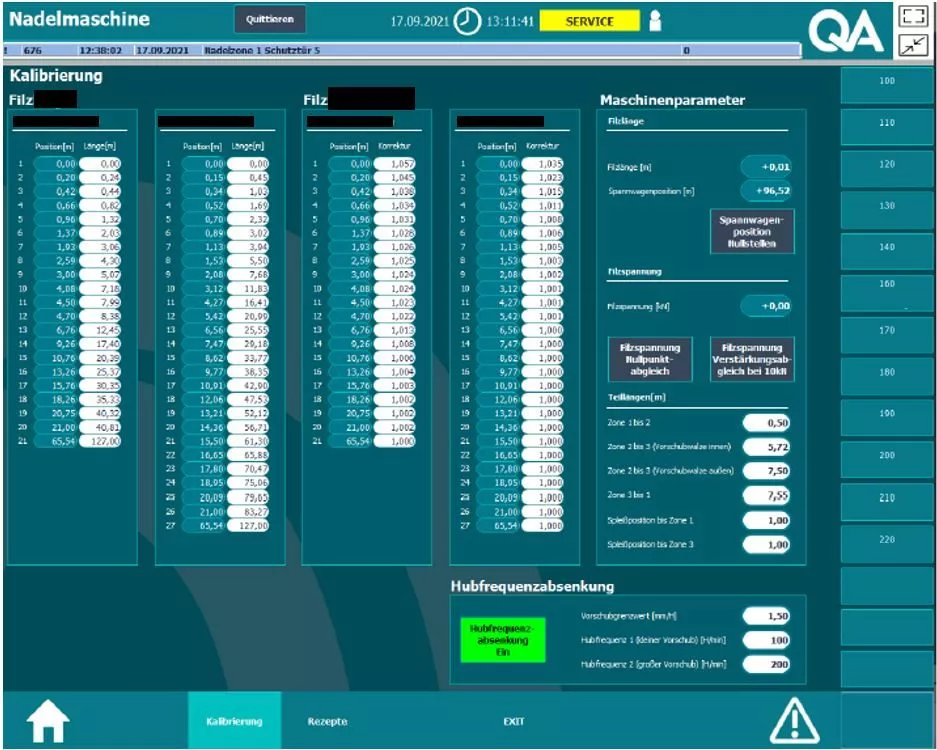Select side button 200
Image resolution: width=937 pixels, height=750 pixels.
(x=887, y=459)
